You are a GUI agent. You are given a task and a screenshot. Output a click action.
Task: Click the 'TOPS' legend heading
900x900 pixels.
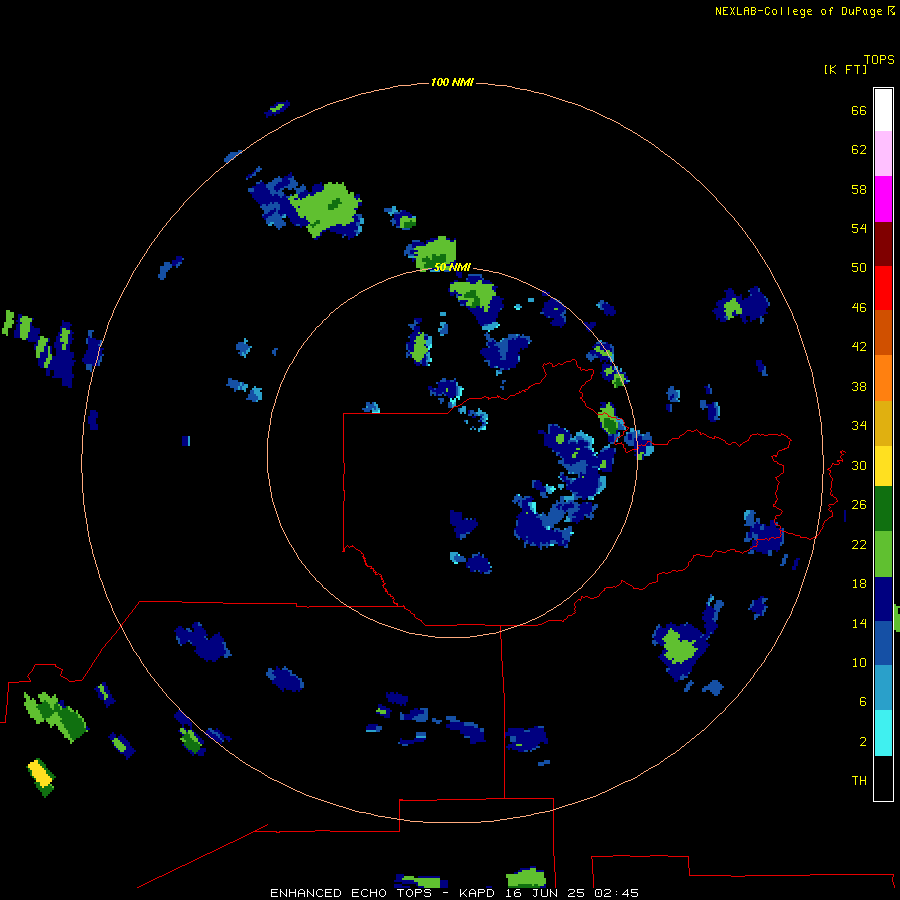click(879, 60)
